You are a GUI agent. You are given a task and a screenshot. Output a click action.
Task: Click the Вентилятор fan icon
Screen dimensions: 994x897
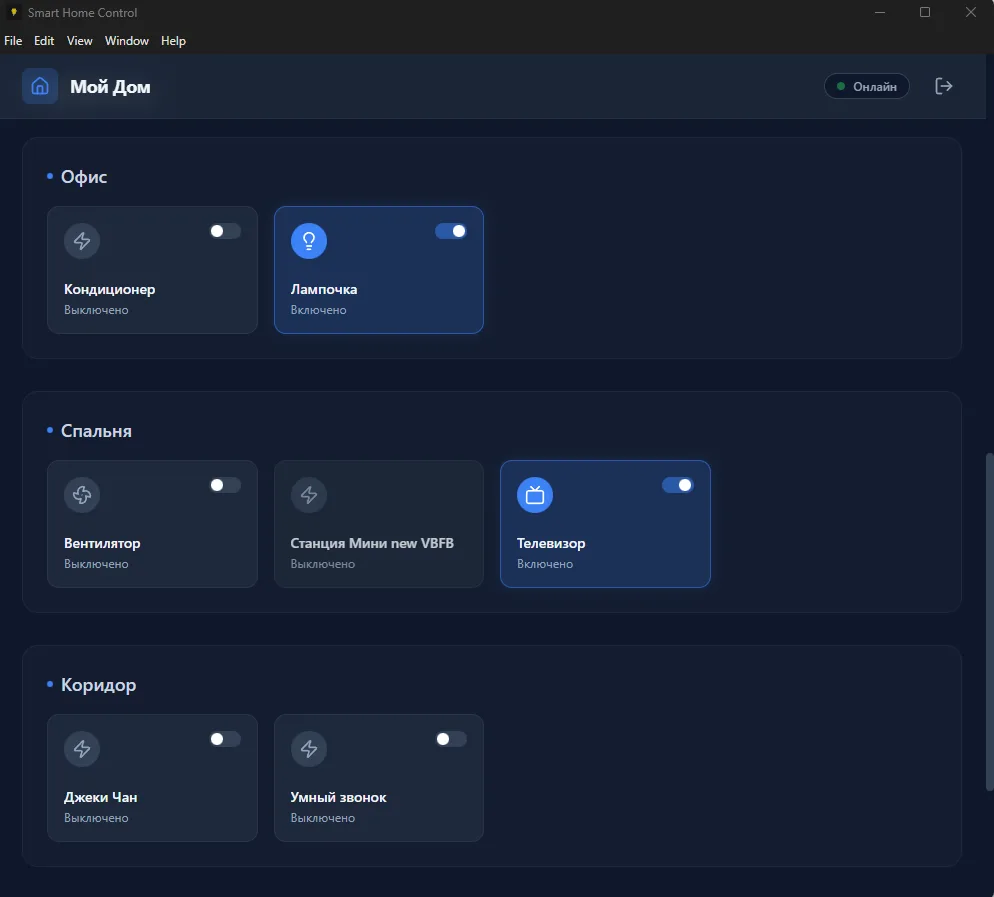[x=82, y=494]
